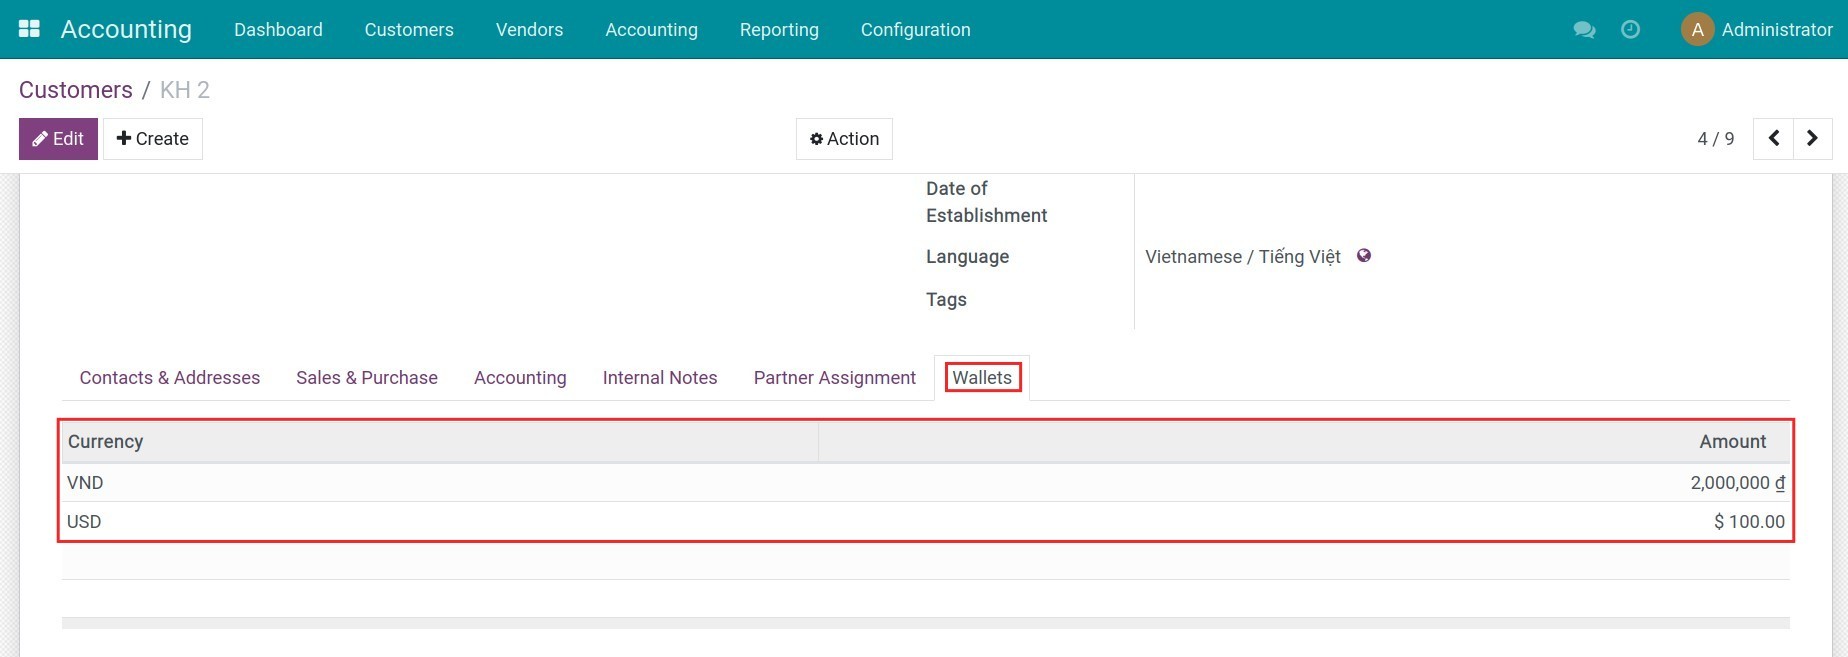This screenshot has width=1848, height=657.
Task: Expand the Reporting top menu
Action: (x=779, y=30)
